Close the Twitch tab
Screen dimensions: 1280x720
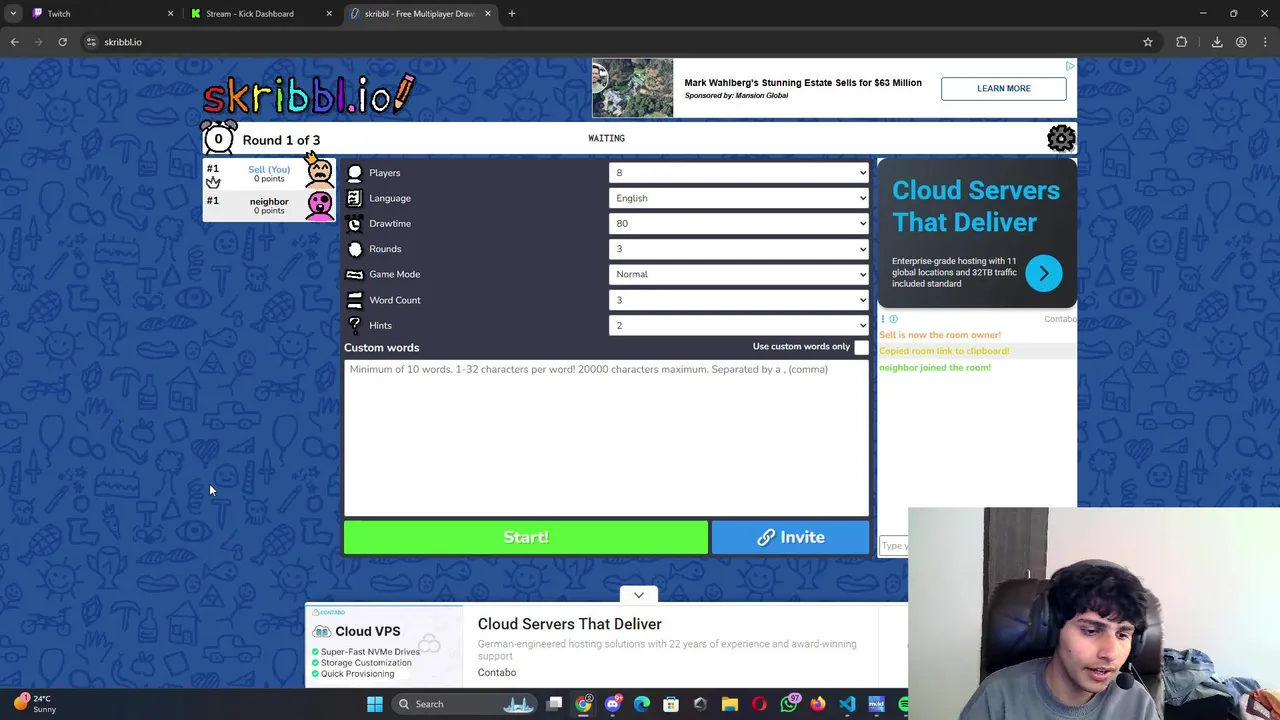pos(170,14)
